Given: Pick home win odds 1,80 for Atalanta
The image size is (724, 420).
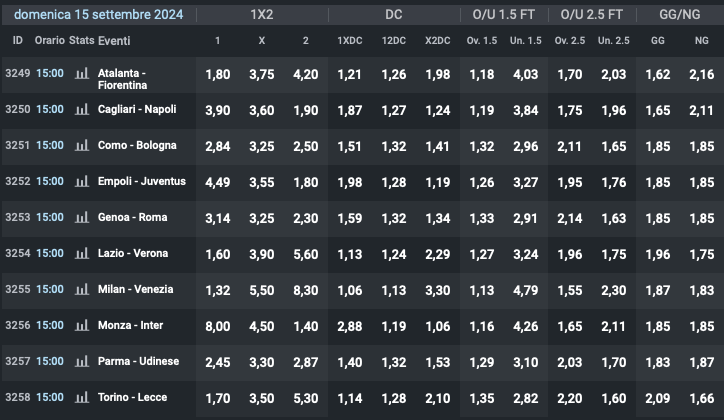Looking at the screenshot, I should coord(218,74).
